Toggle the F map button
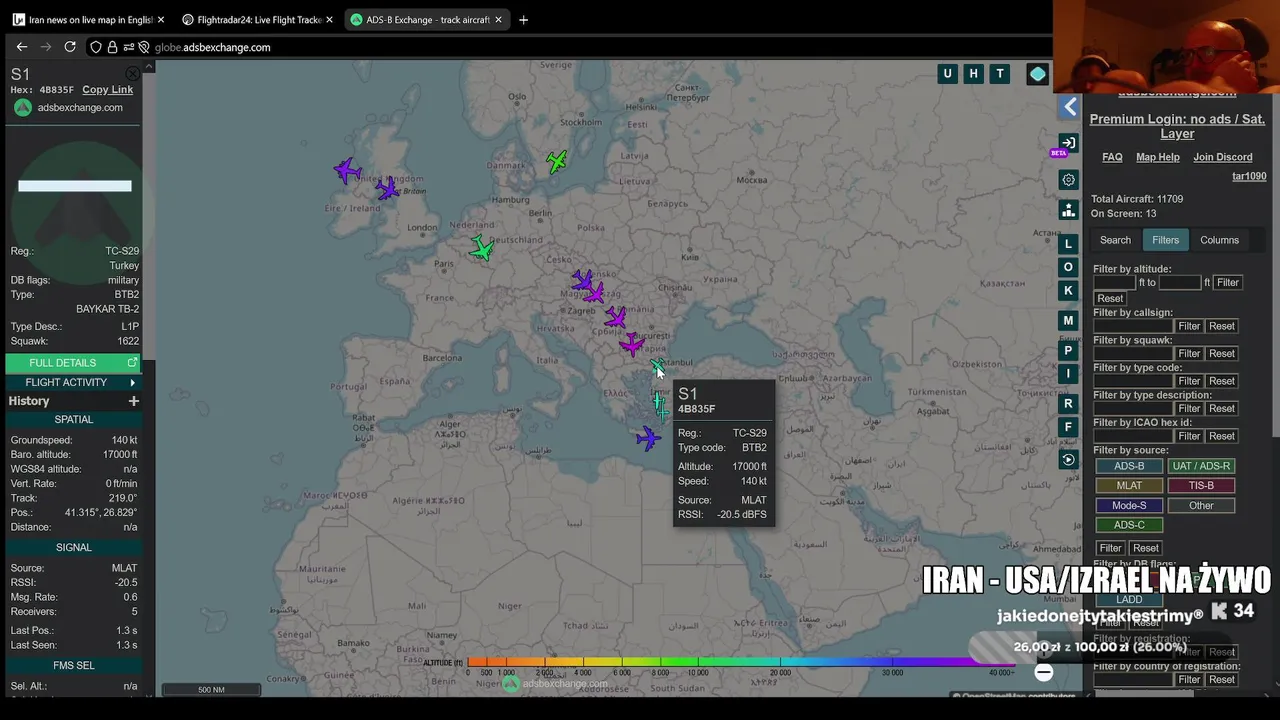 point(1068,427)
